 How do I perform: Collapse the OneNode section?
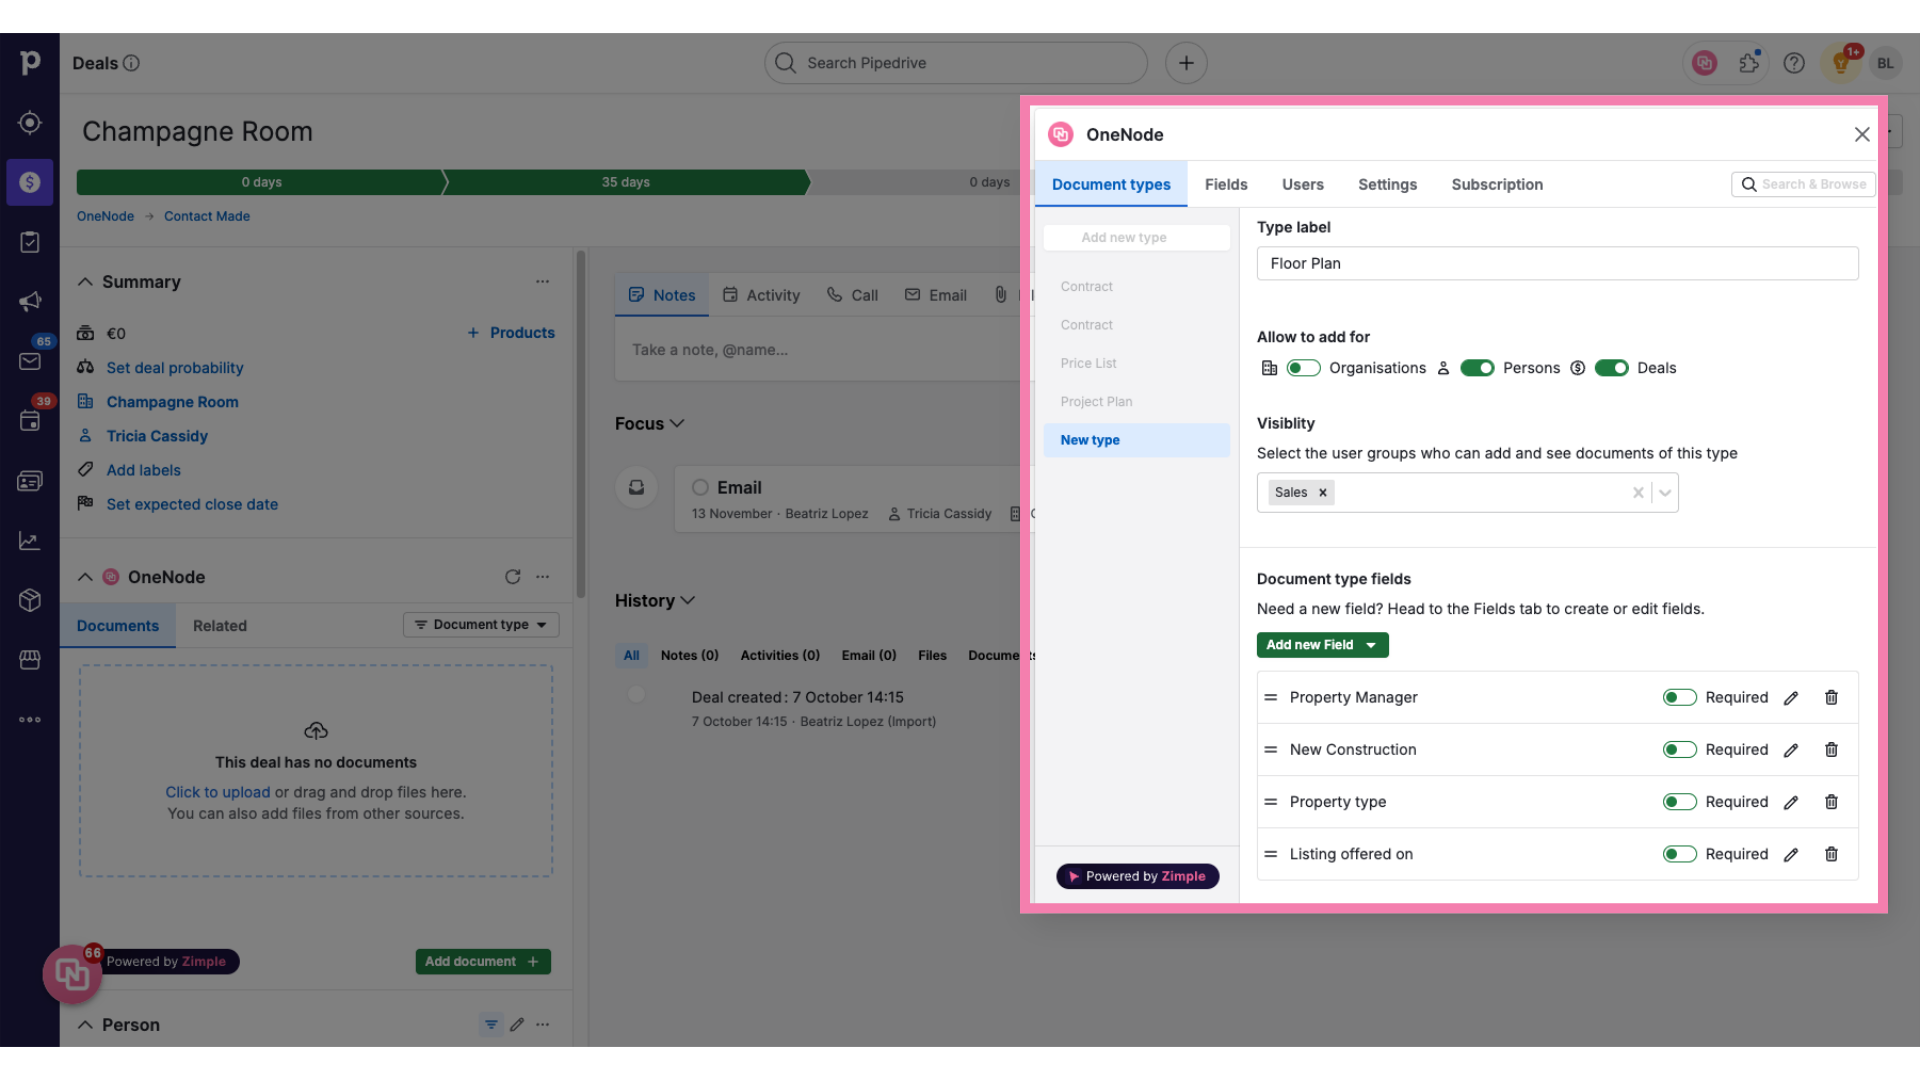pyautogui.click(x=85, y=577)
